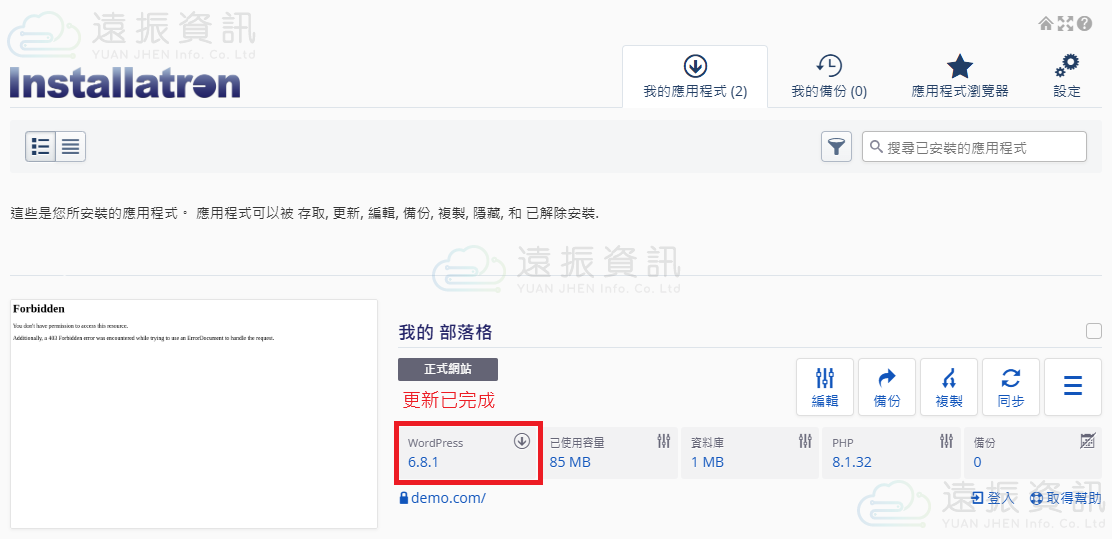Open the hamburger more-actions menu
The image size is (1112, 539).
[x=1072, y=387]
